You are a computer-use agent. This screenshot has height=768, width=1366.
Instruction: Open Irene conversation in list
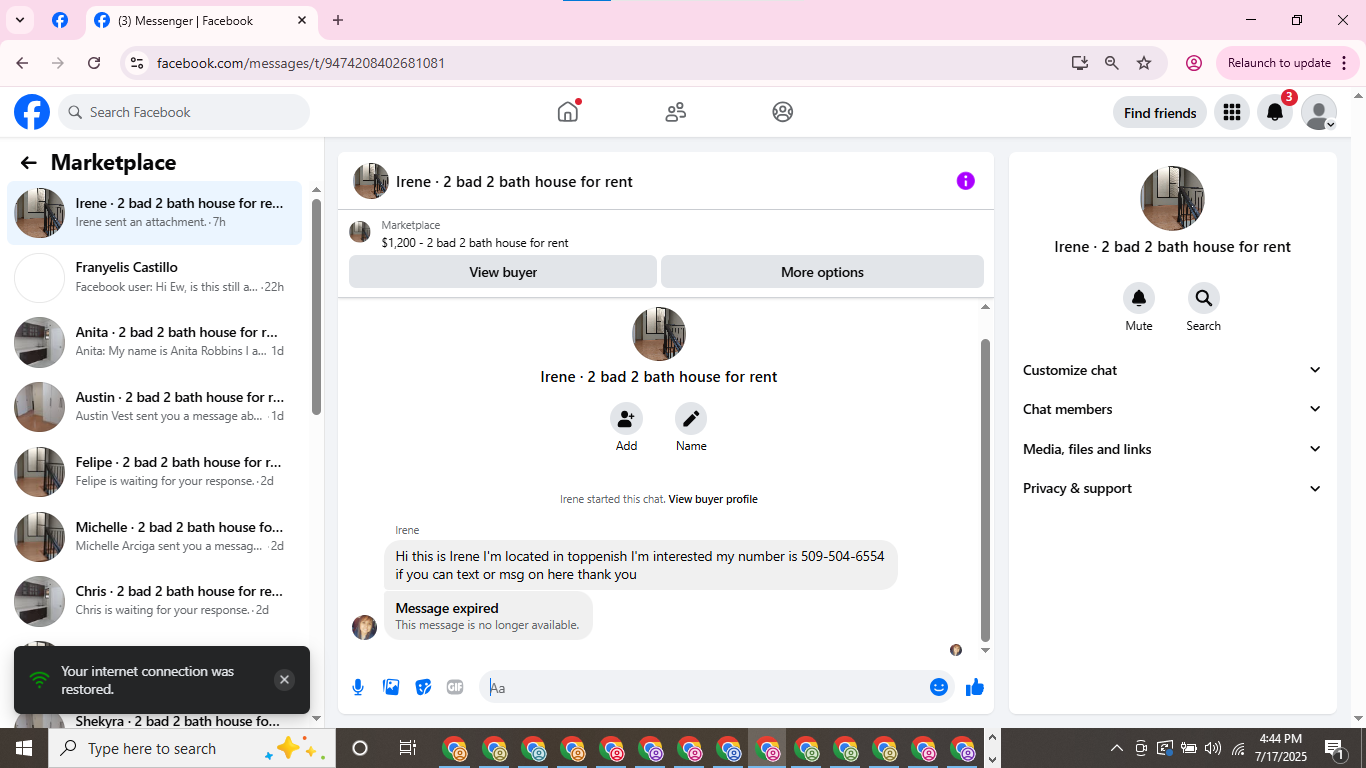(x=155, y=213)
